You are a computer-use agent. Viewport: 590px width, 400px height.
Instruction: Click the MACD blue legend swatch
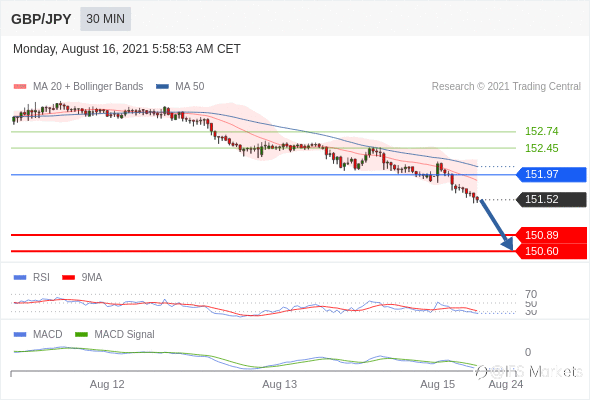click(x=20, y=334)
